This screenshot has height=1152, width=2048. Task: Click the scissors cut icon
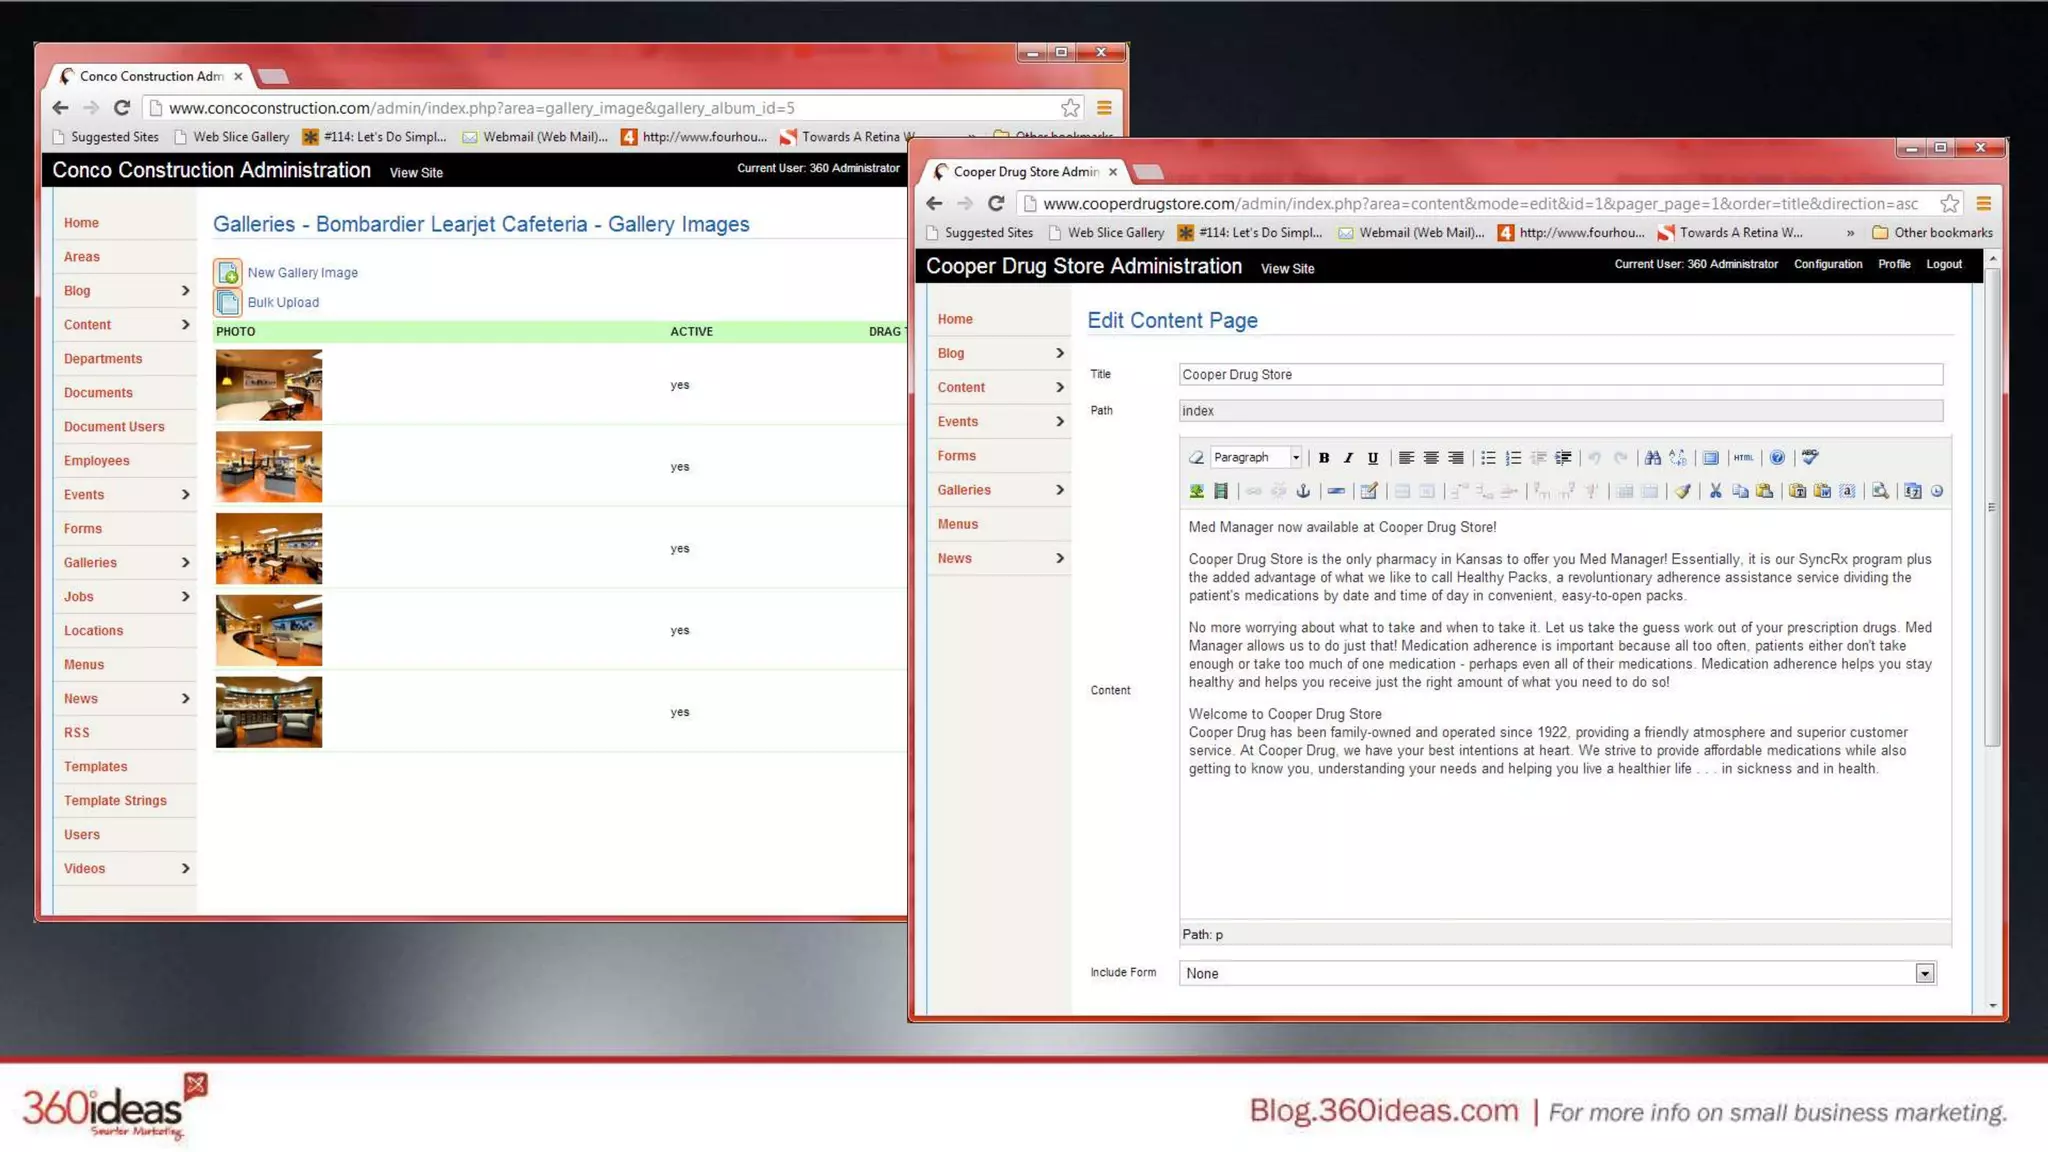tap(1715, 491)
